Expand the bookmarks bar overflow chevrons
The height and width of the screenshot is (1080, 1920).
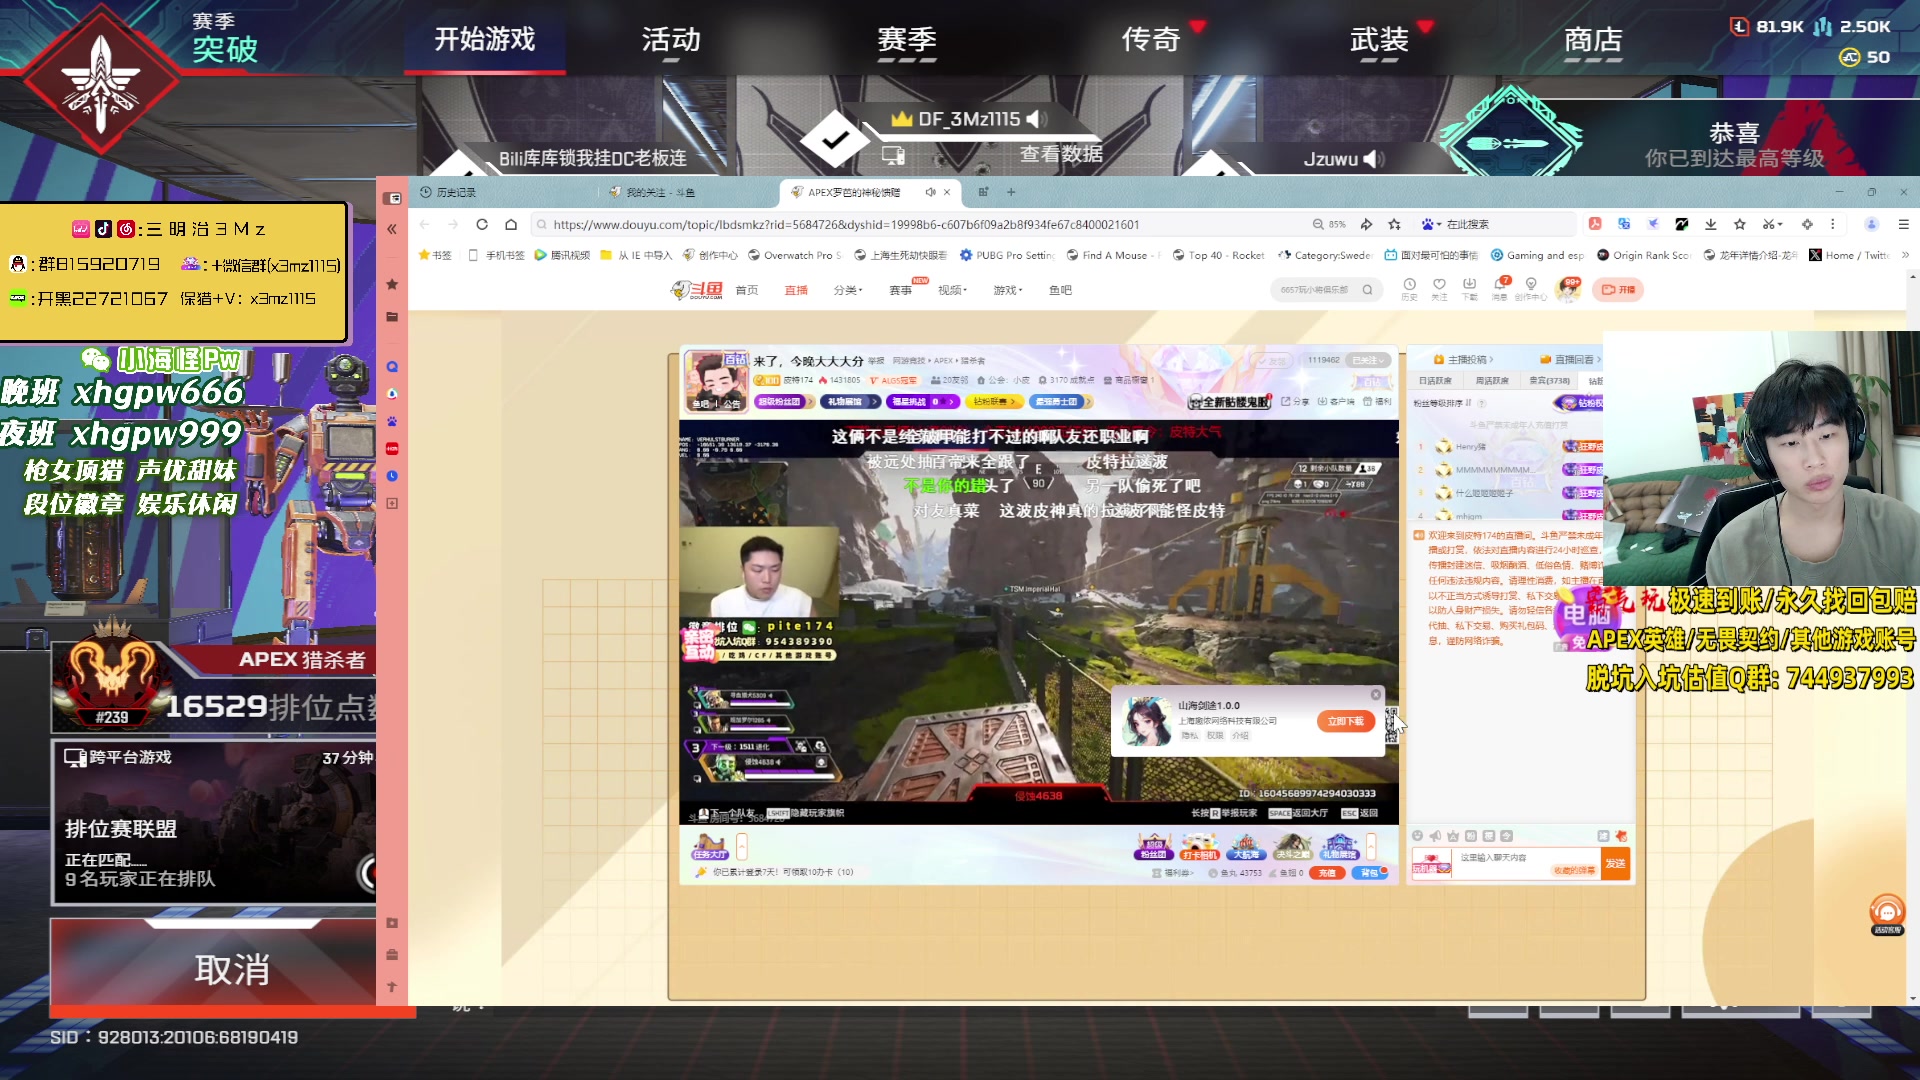pyautogui.click(x=1905, y=255)
